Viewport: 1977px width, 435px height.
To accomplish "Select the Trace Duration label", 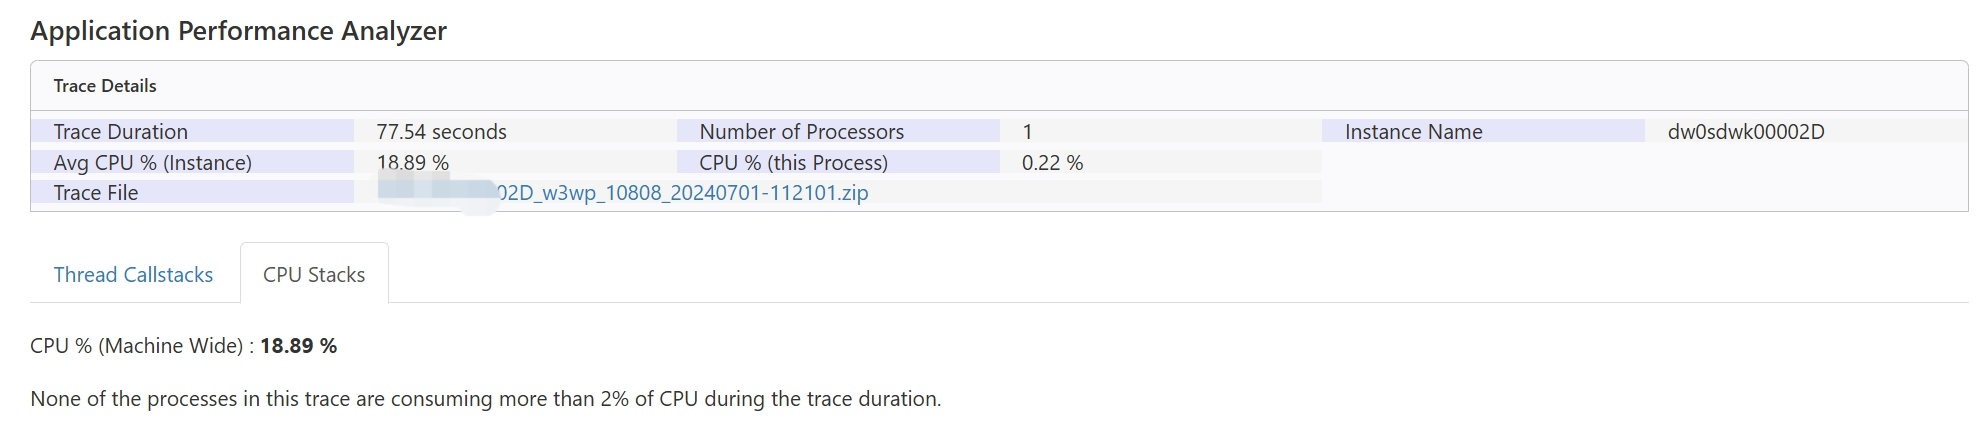I will click(121, 132).
